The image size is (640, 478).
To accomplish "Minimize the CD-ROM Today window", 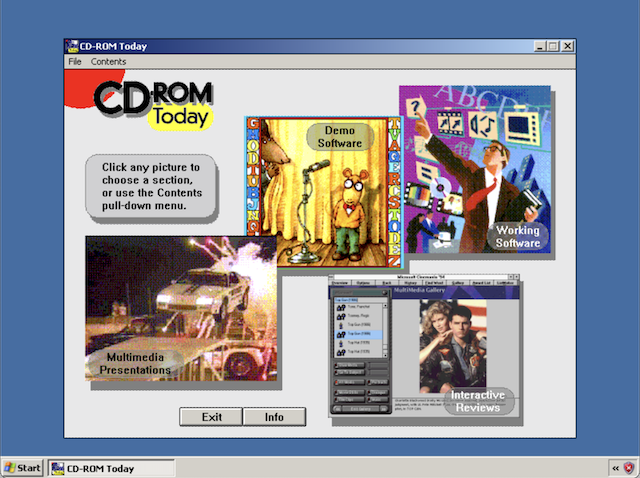I will (540, 46).
